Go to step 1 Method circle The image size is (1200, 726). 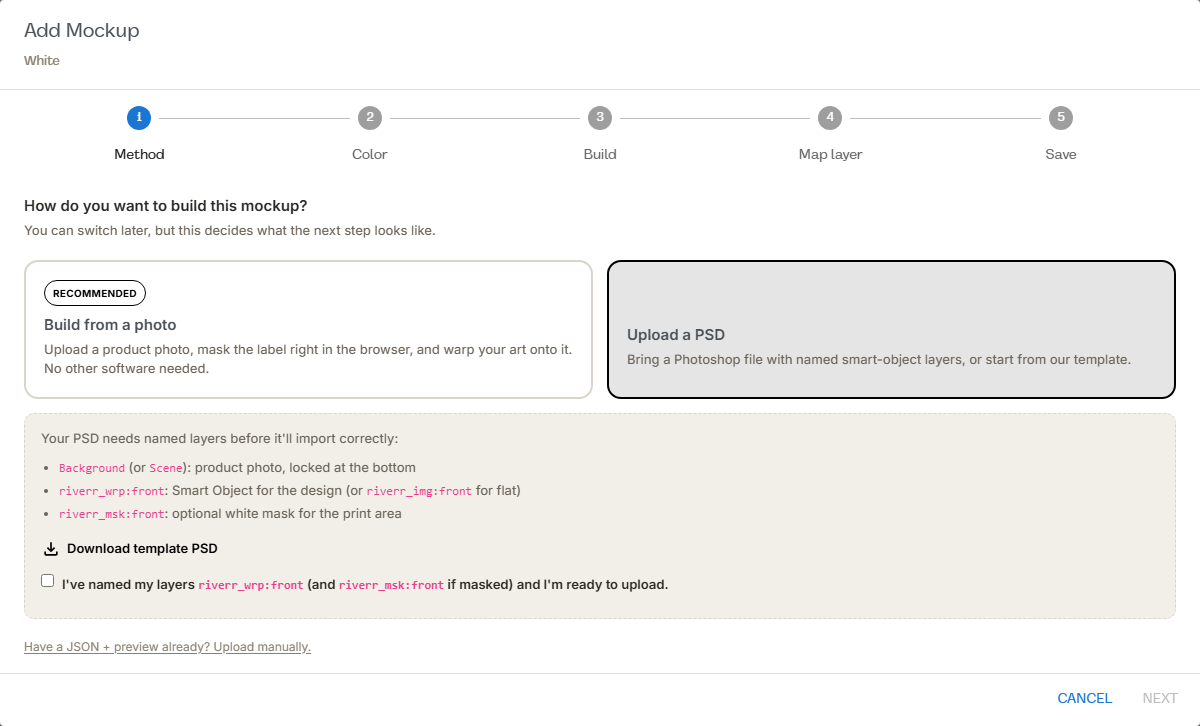coord(139,118)
